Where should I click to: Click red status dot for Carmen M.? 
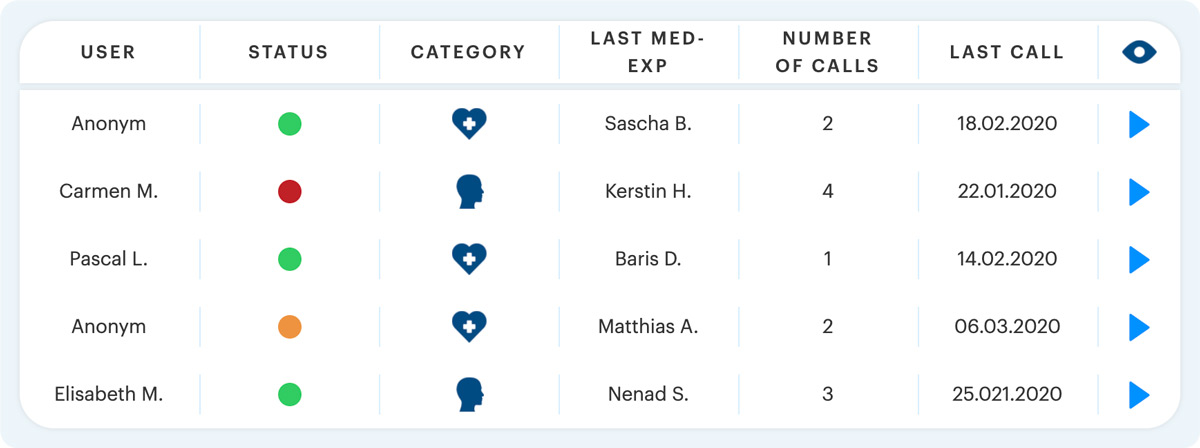(x=290, y=192)
